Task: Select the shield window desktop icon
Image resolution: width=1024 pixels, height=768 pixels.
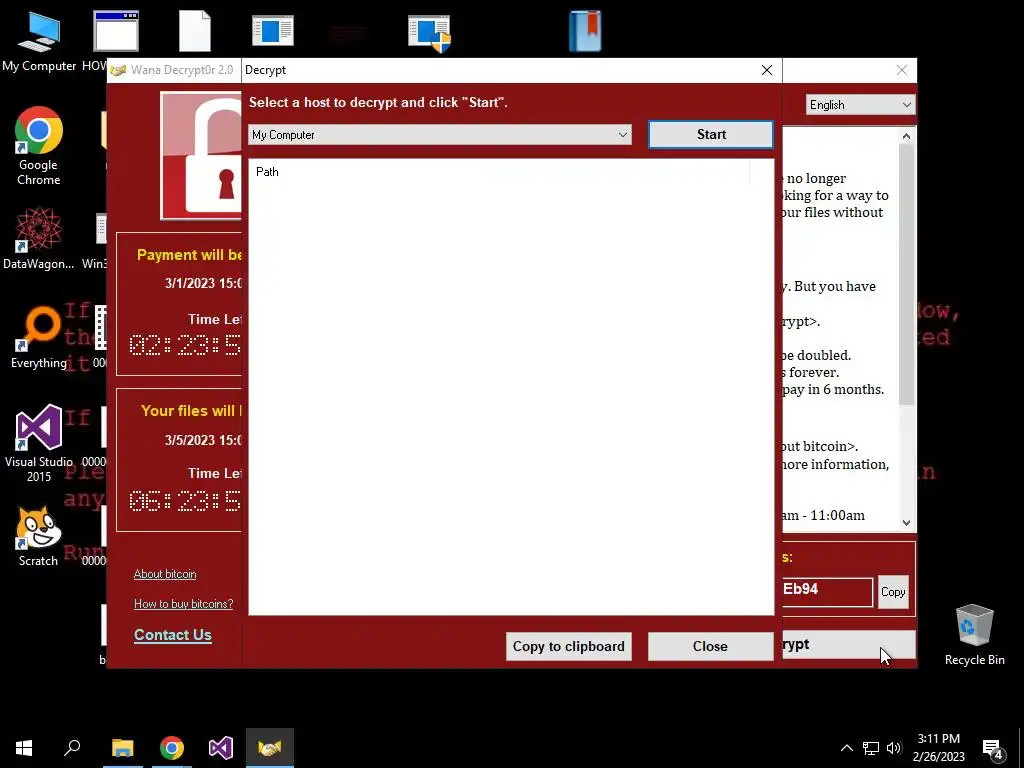Action: point(428,34)
